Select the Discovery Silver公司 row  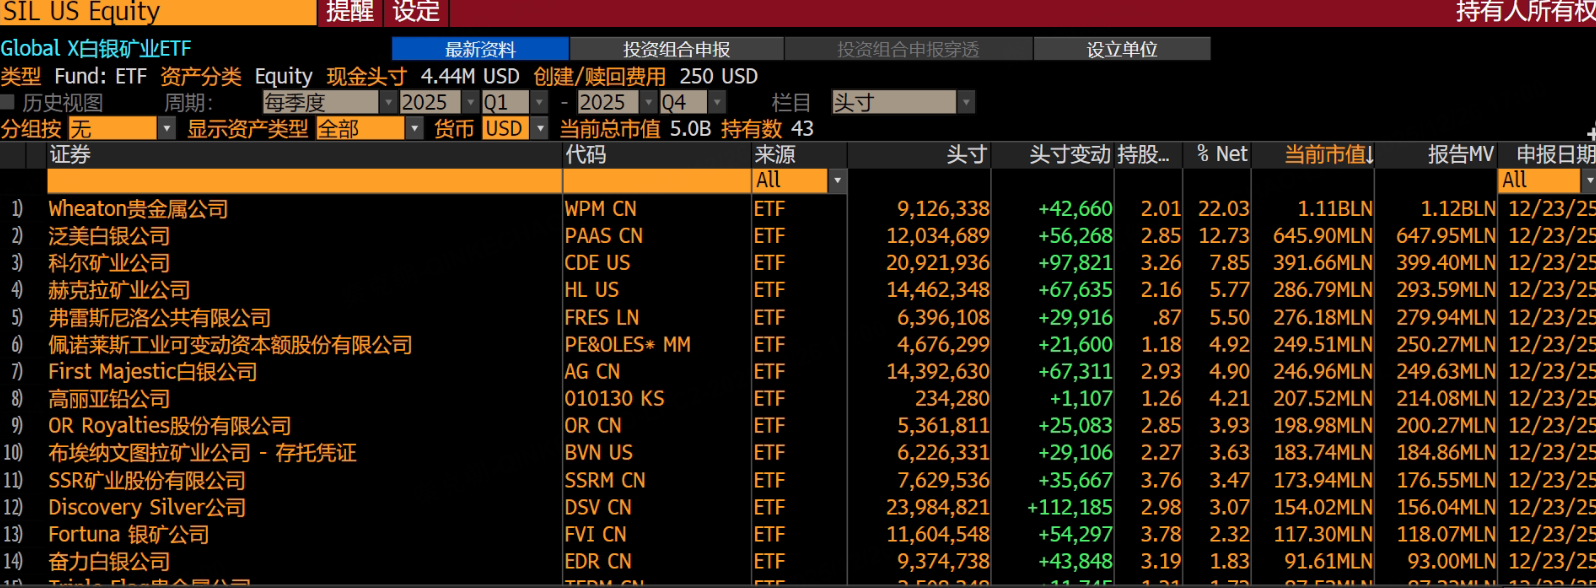798,508
